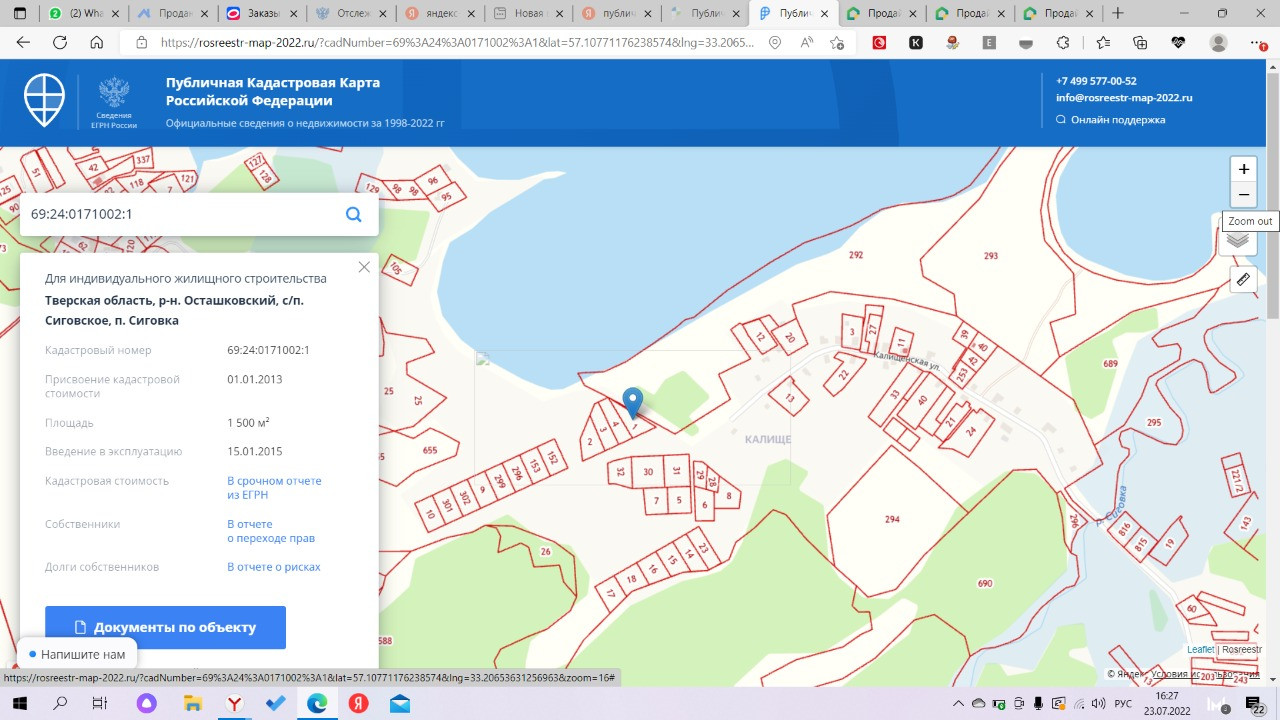Click the search magnifier icon in cadastral search box
The image size is (1280, 720).
353,214
